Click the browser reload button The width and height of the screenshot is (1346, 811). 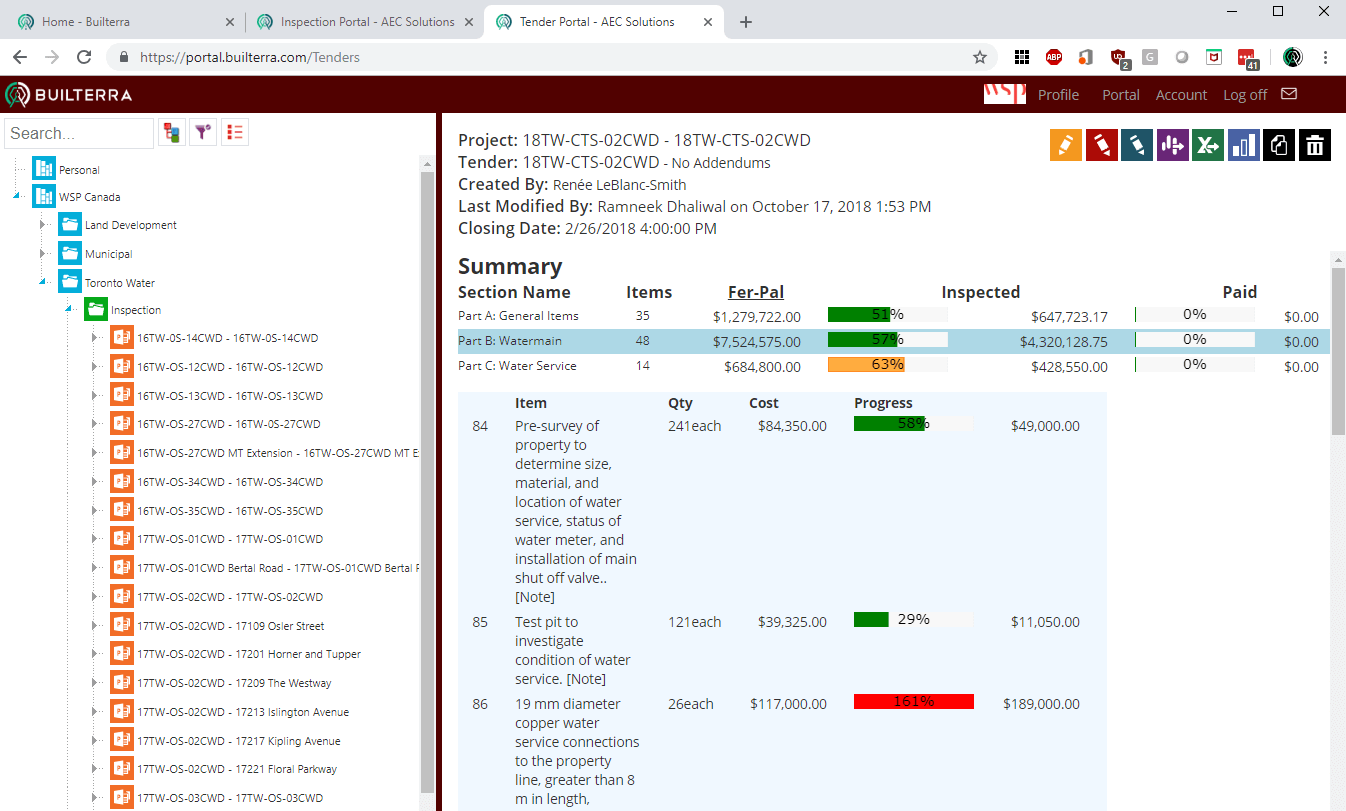tap(84, 57)
